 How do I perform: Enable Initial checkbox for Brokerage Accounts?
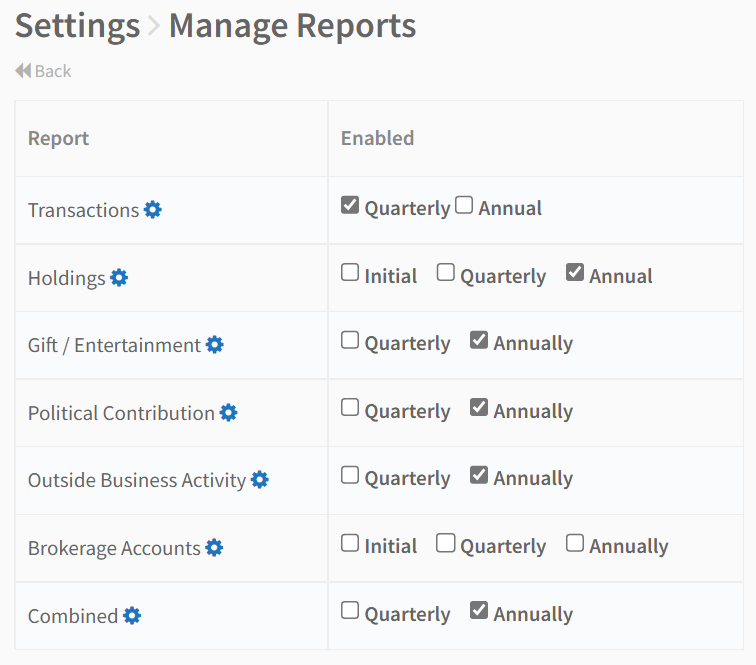point(350,543)
